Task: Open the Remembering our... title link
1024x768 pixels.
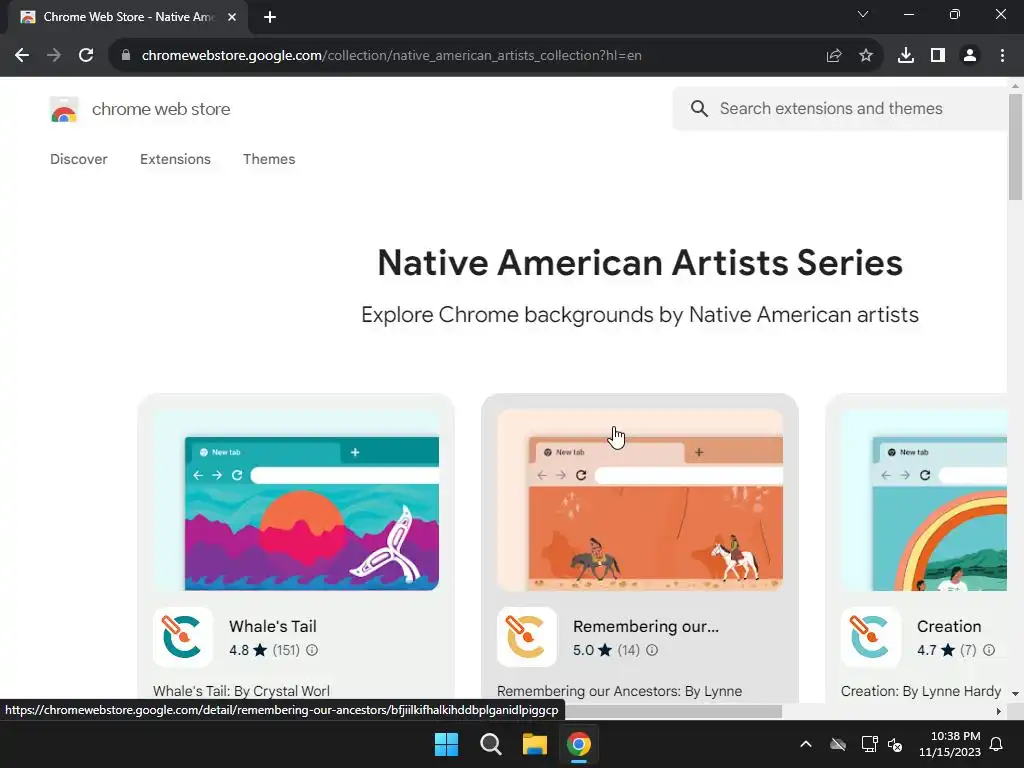Action: pyautogui.click(x=646, y=626)
